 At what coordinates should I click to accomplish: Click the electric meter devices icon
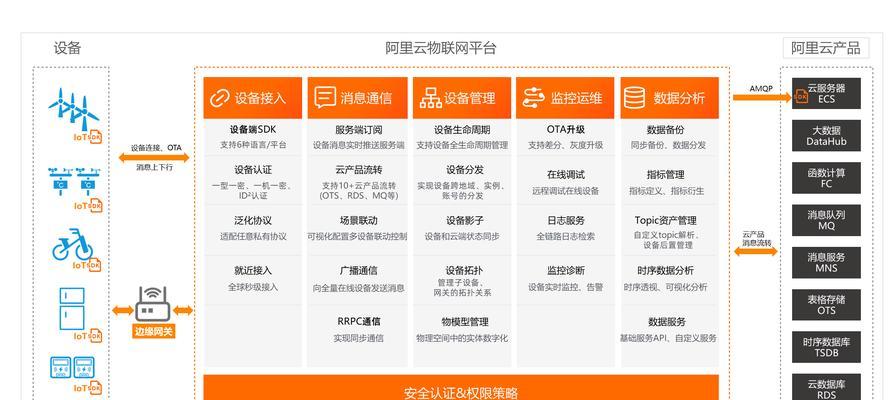72,367
